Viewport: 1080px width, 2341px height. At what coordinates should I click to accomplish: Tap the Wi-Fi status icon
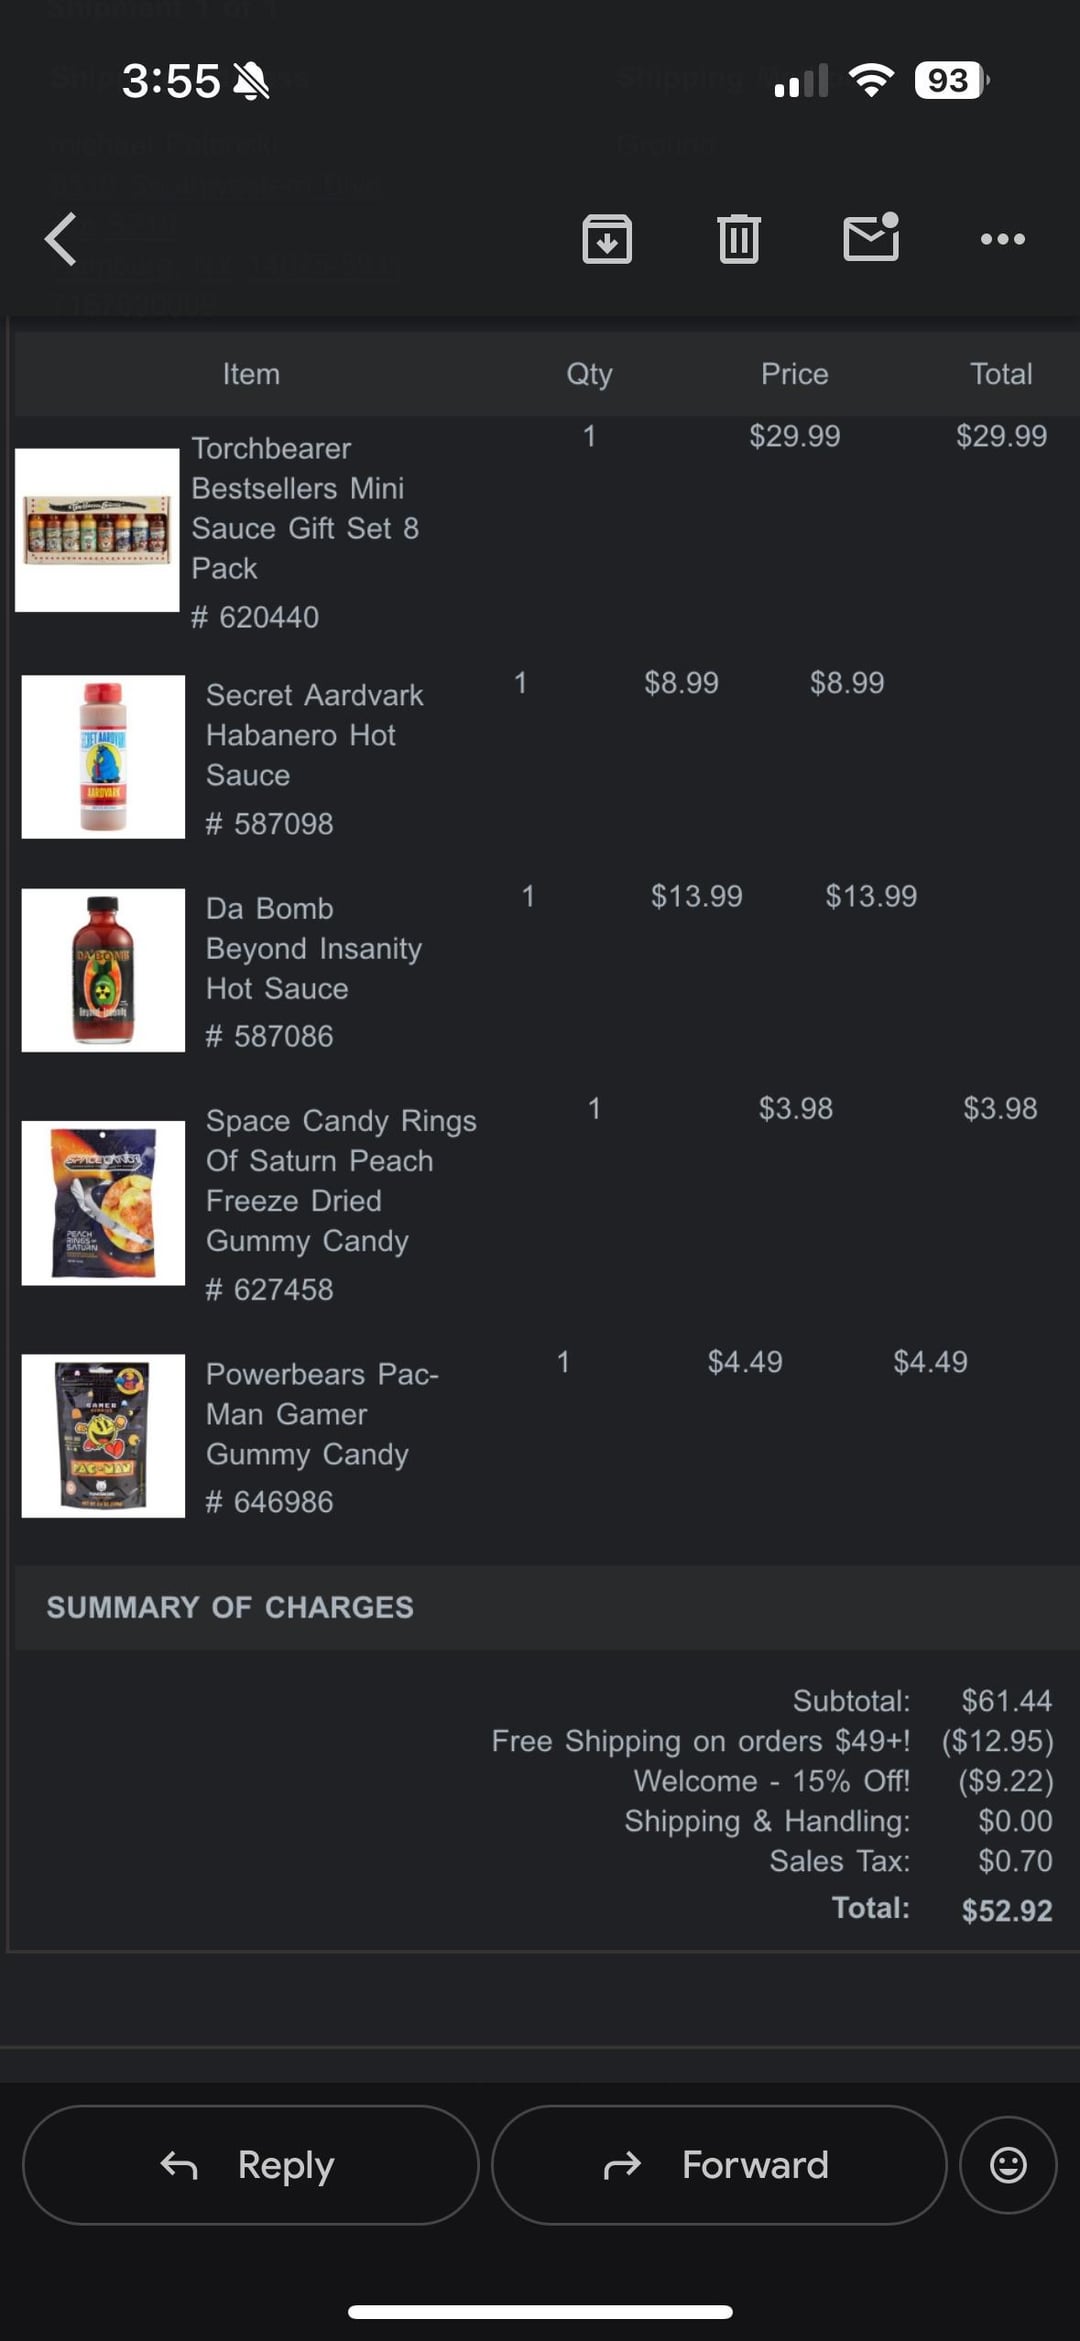(x=871, y=80)
